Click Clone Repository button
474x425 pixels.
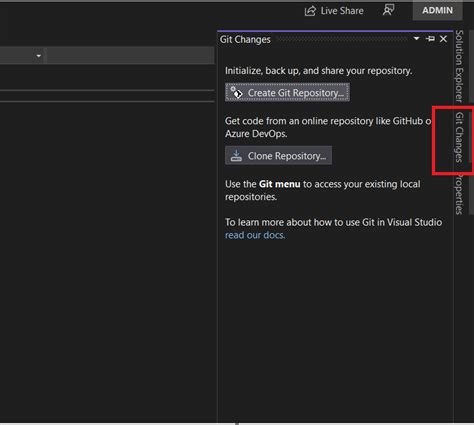pos(278,155)
